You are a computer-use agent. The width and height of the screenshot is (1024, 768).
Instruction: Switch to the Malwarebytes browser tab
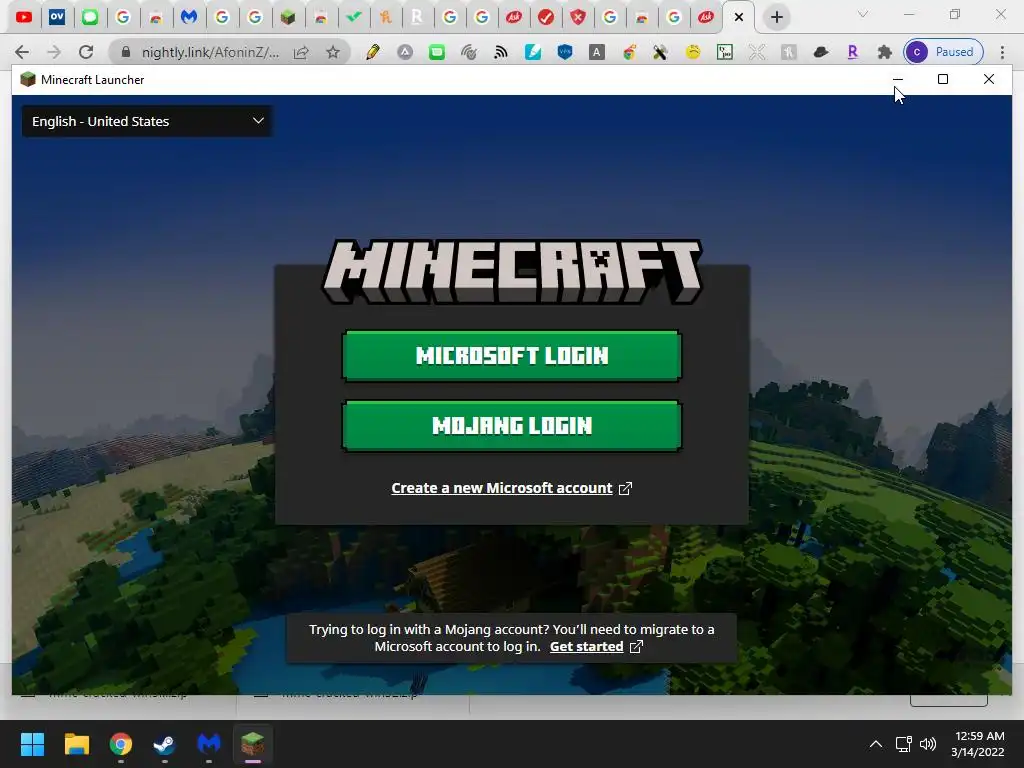point(189,17)
